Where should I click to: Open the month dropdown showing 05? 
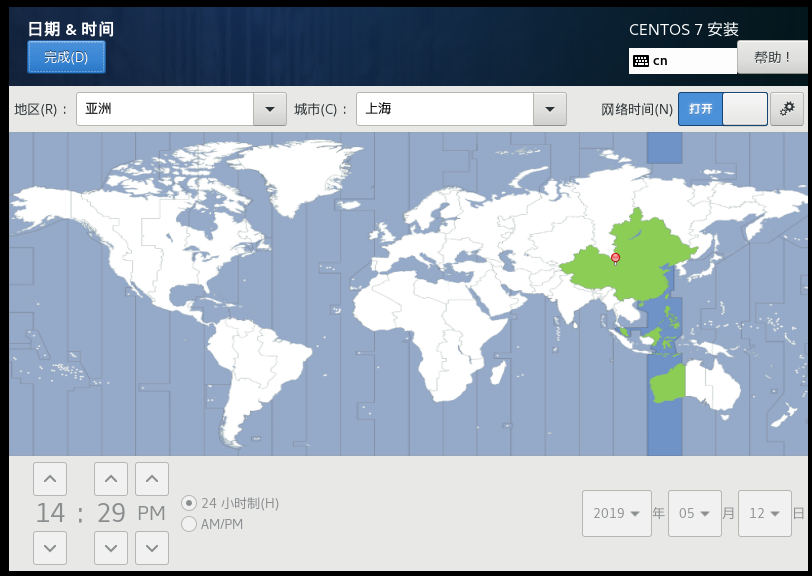pos(694,513)
